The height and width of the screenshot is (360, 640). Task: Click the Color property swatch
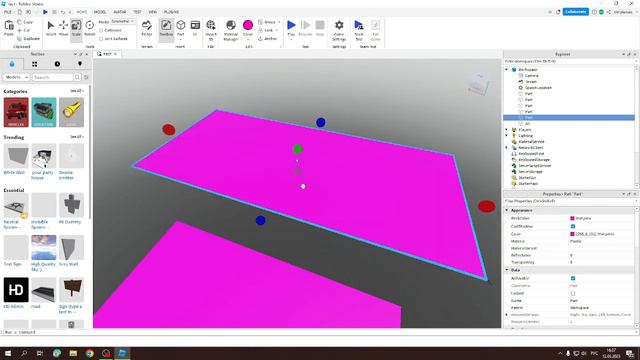pyautogui.click(x=572, y=234)
